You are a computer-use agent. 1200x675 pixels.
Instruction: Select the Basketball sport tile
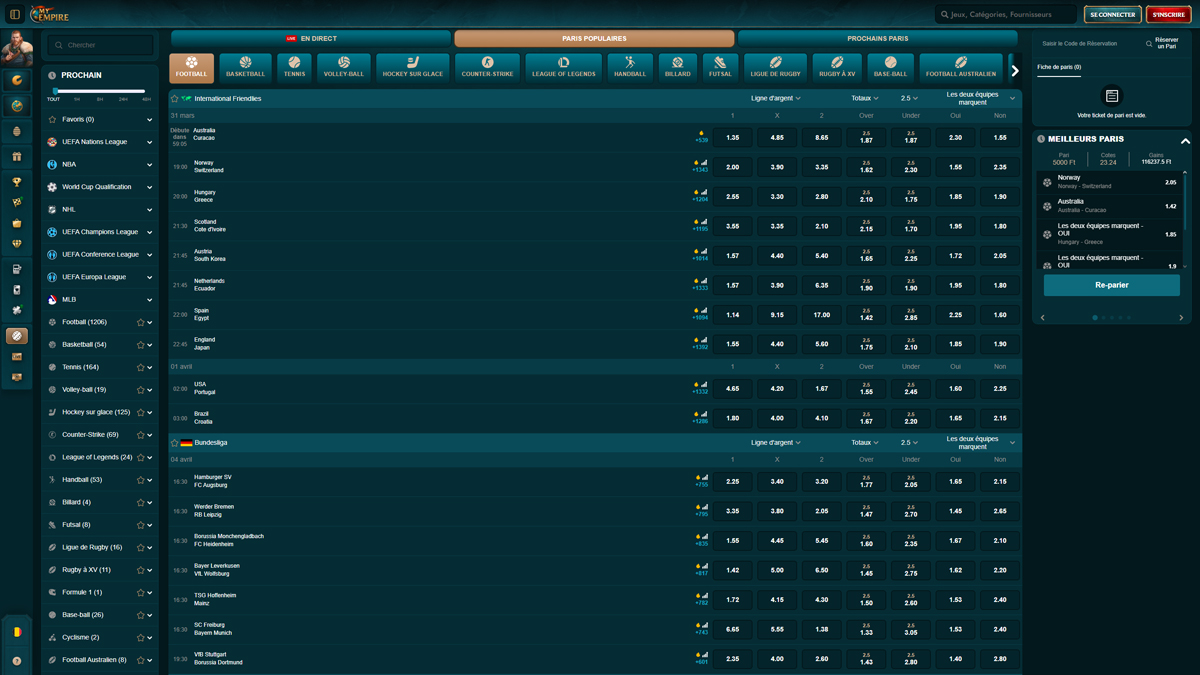tap(245, 67)
